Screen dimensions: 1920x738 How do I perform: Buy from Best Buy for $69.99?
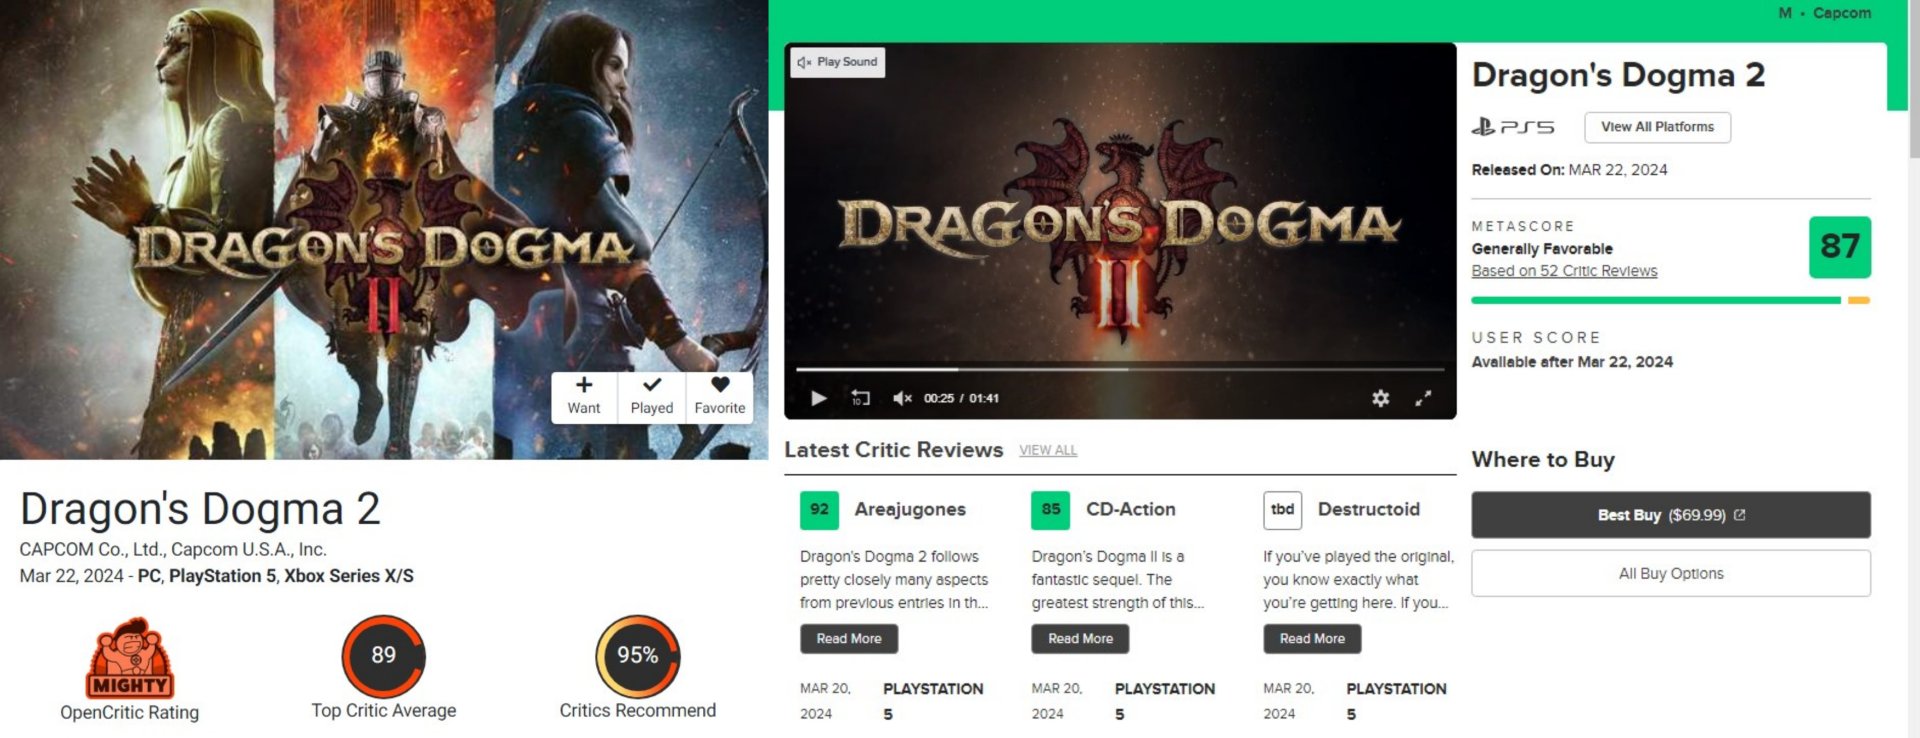1670,515
